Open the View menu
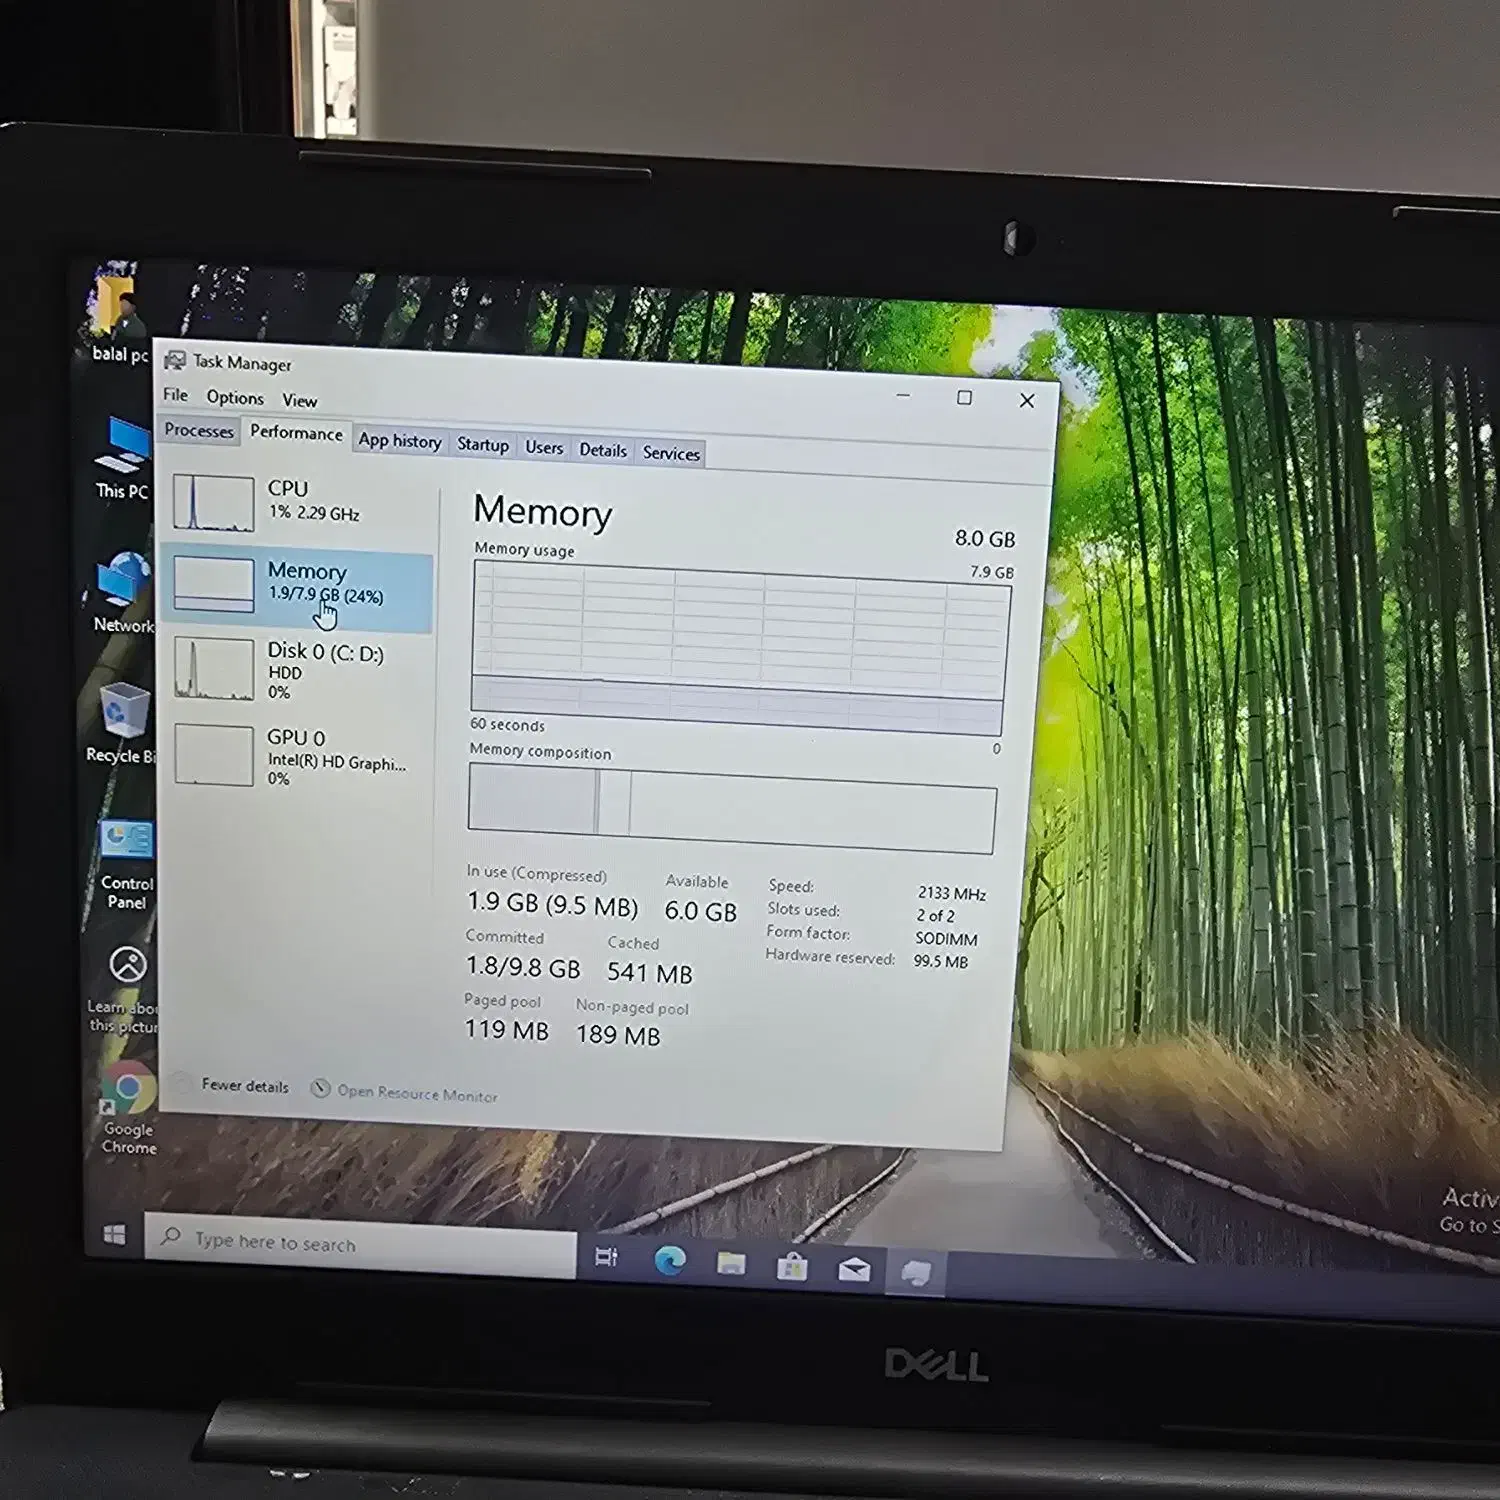The image size is (1500, 1500). (x=299, y=400)
